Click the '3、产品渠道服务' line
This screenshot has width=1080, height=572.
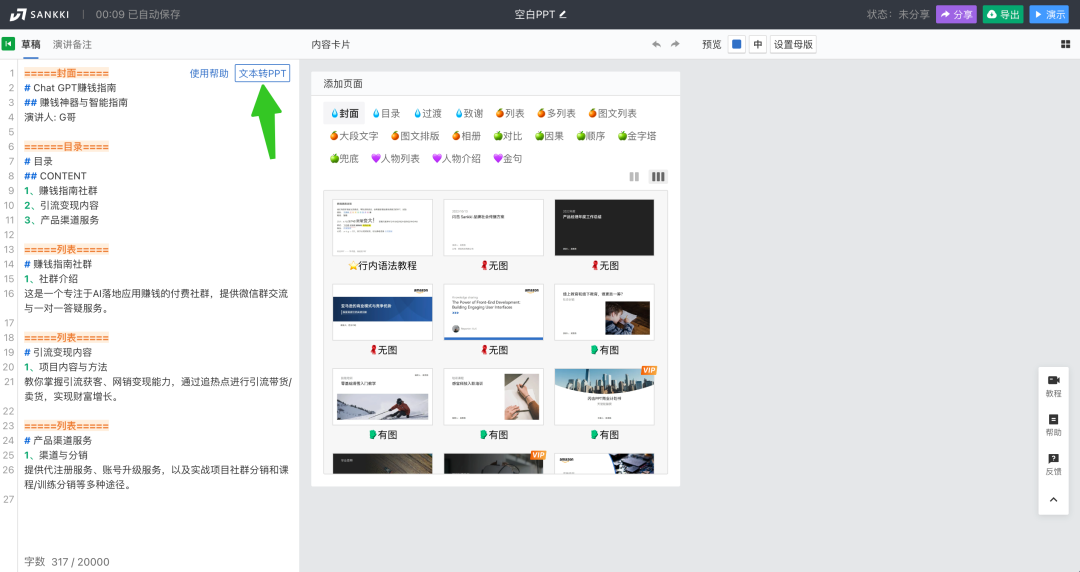pyautogui.click(x=61, y=220)
